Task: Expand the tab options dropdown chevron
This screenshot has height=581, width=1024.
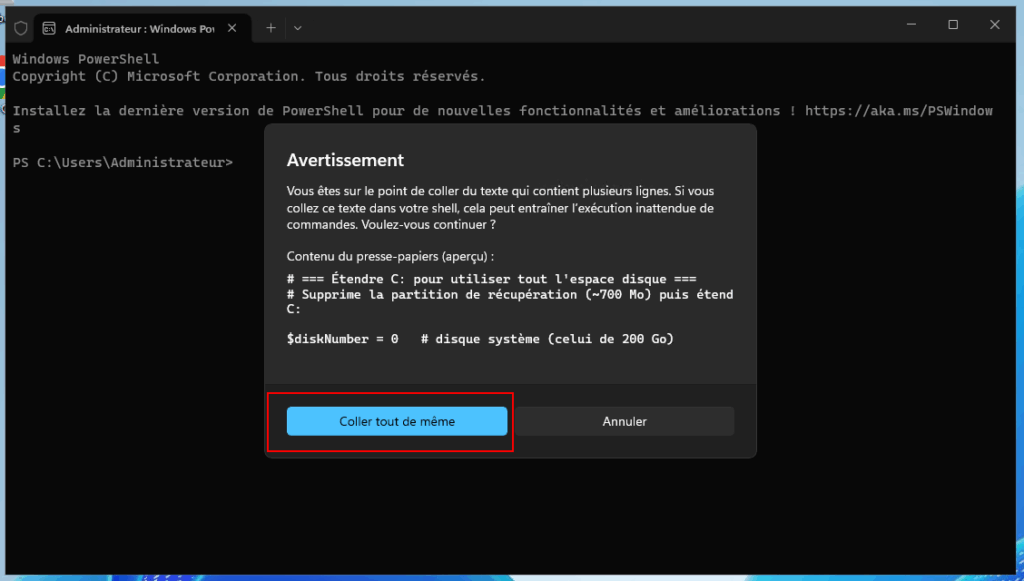Action: pos(297,27)
